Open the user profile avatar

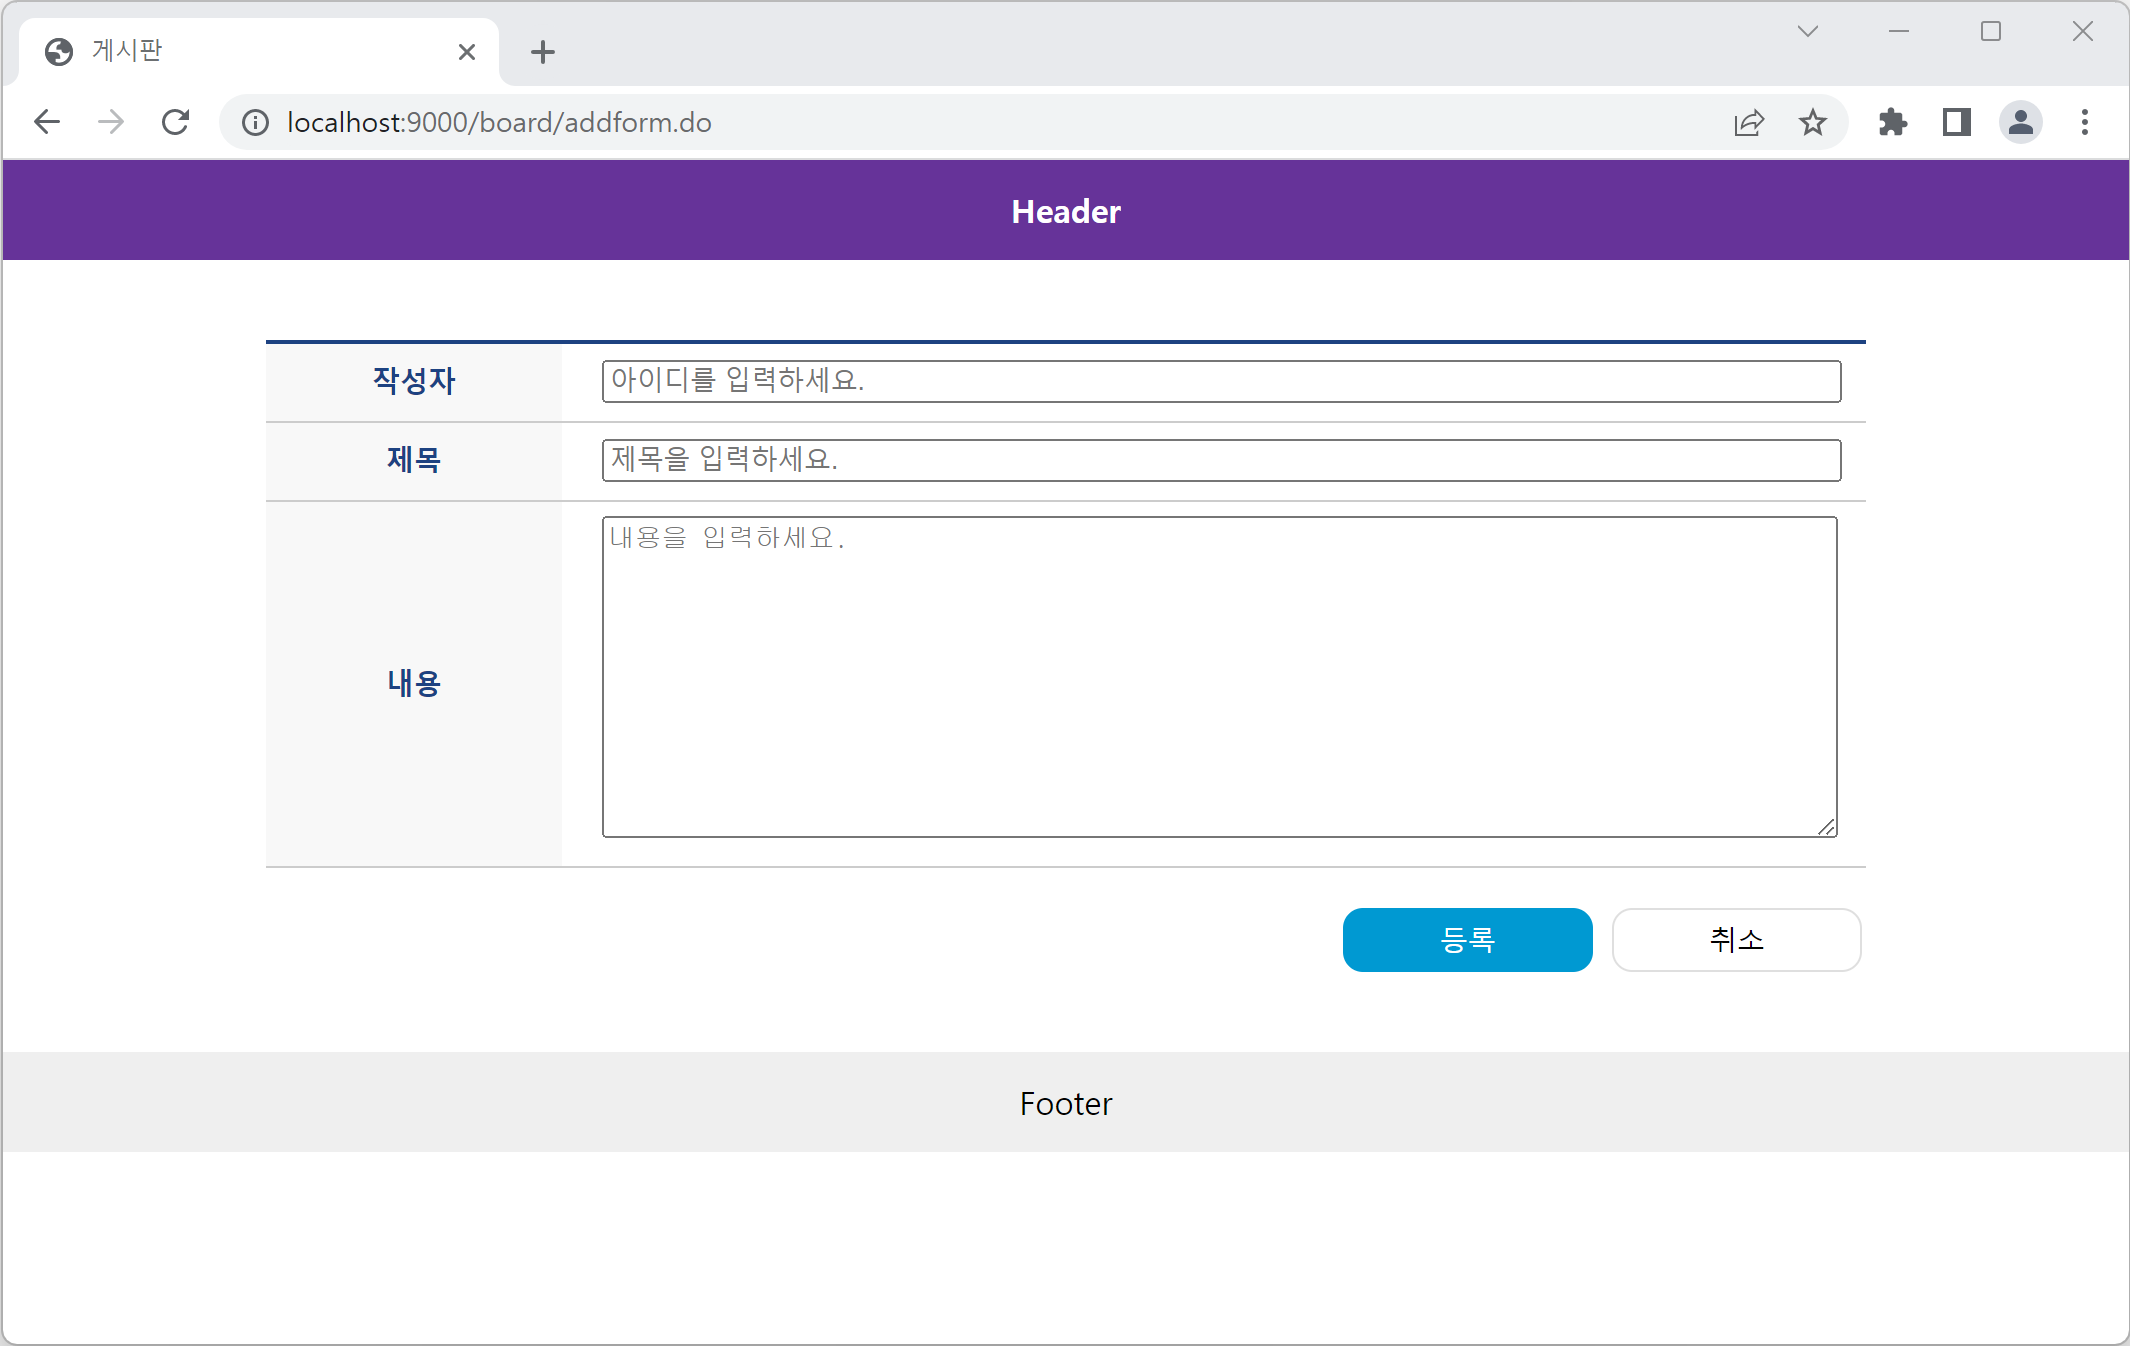(x=2020, y=122)
